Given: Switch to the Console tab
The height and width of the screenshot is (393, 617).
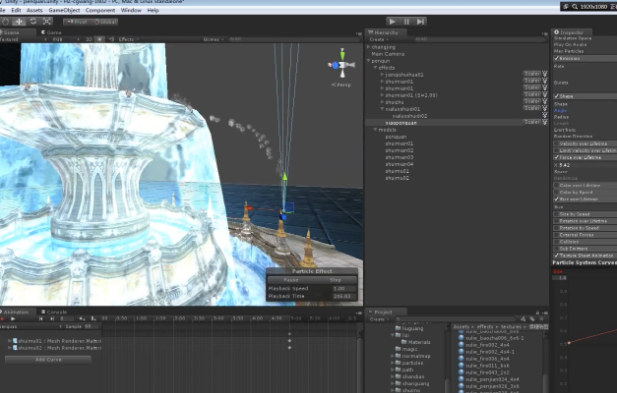Looking at the screenshot, I should 54,312.
